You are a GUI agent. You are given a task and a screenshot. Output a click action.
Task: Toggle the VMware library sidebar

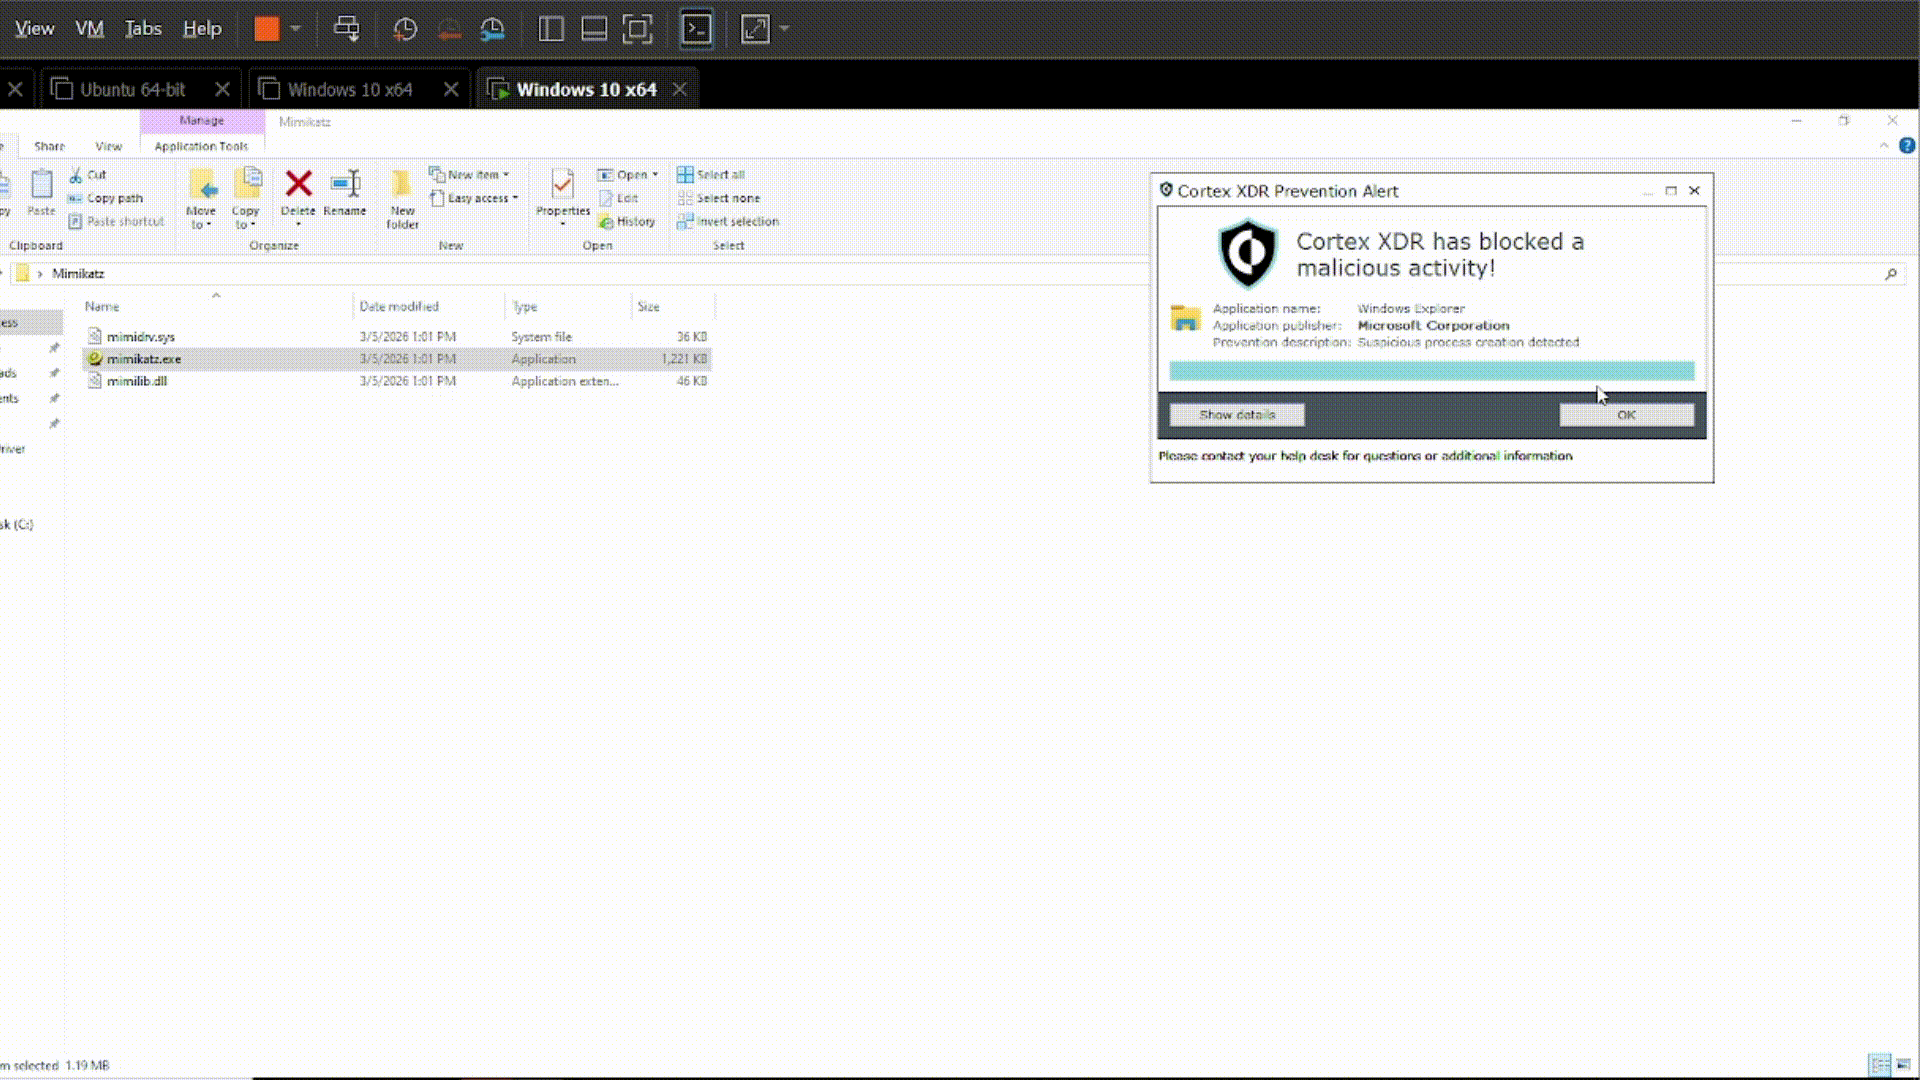pos(551,29)
